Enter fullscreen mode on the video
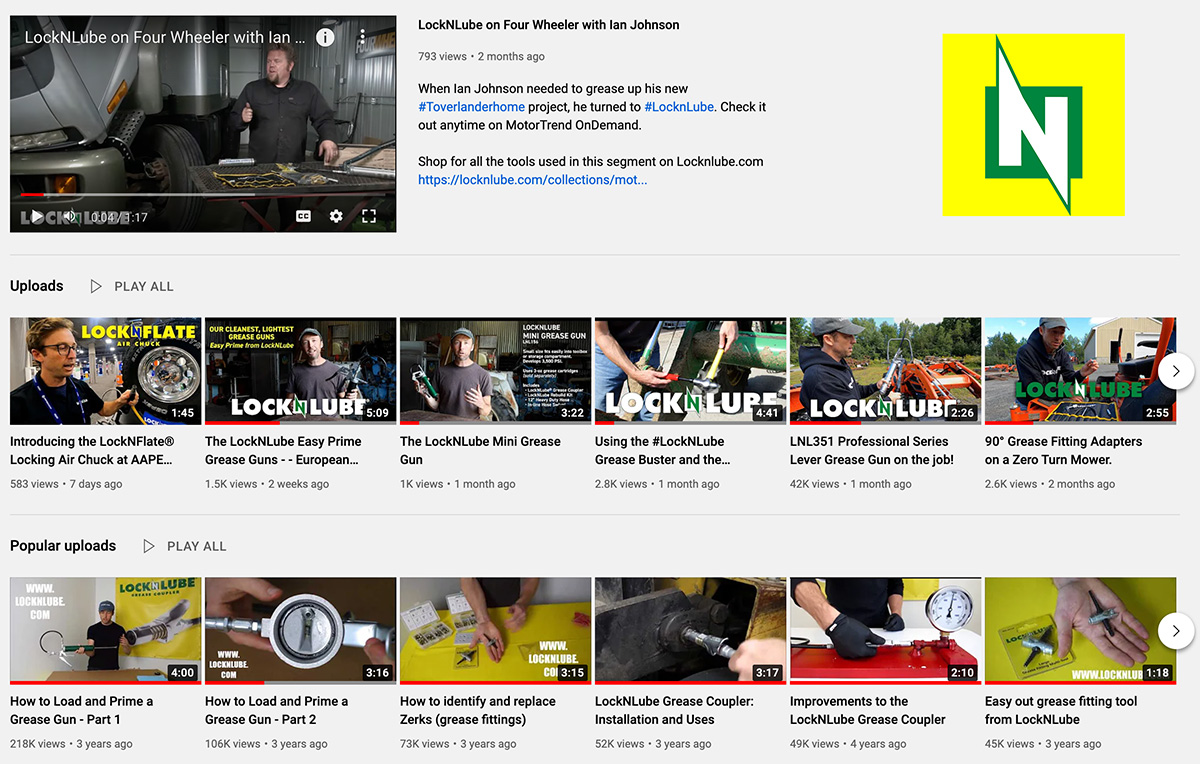This screenshot has height=764, width=1200. point(369,216)
